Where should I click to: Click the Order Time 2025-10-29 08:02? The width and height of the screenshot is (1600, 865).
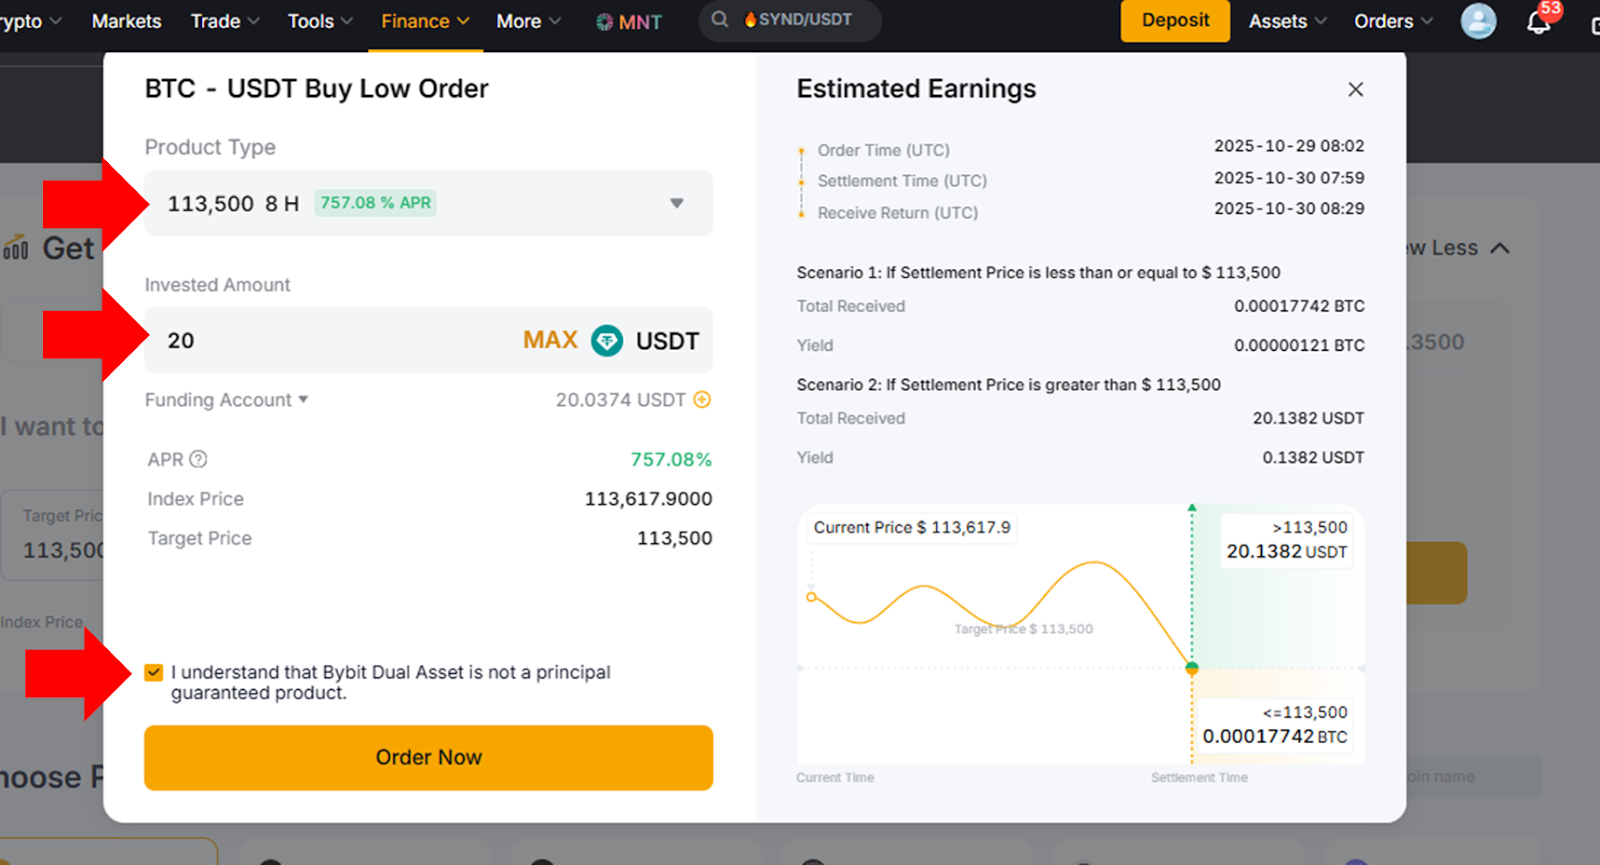coord(1289,146)
